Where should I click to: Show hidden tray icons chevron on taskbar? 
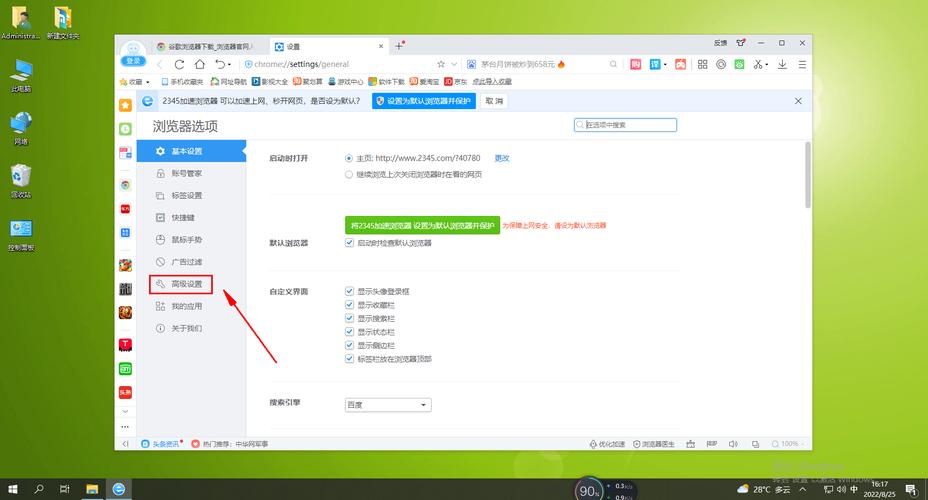click(x=803, y=489)
